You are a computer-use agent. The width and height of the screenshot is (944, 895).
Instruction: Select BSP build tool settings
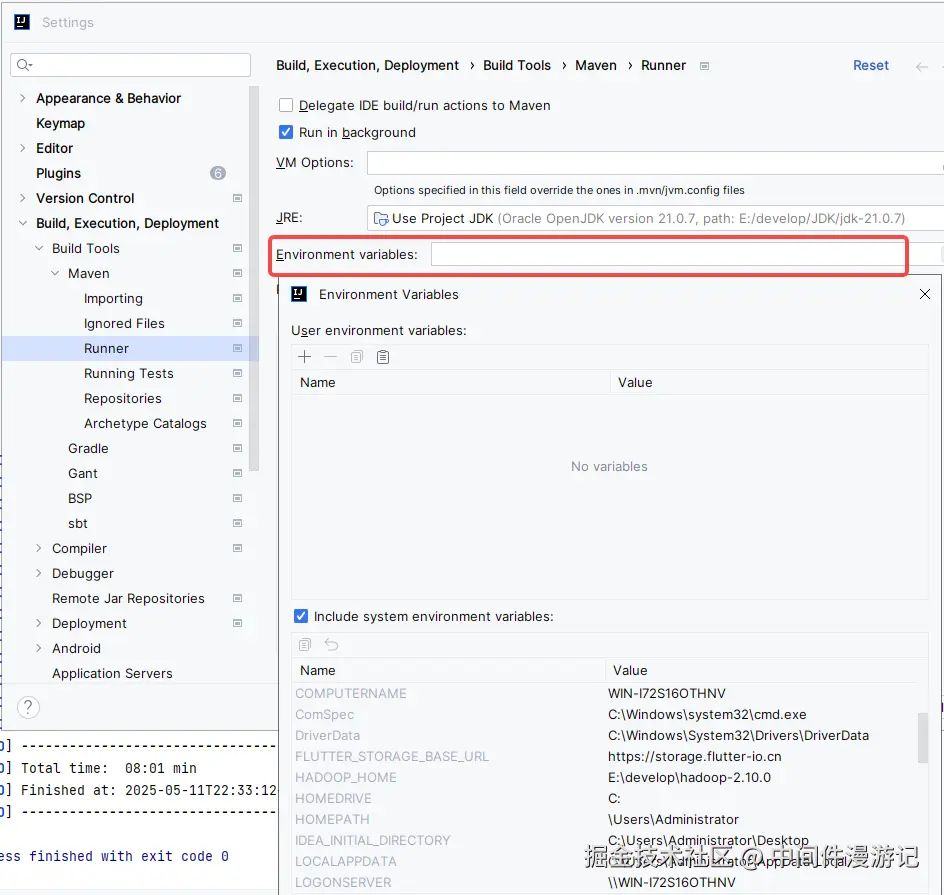[x=80, y=498]
